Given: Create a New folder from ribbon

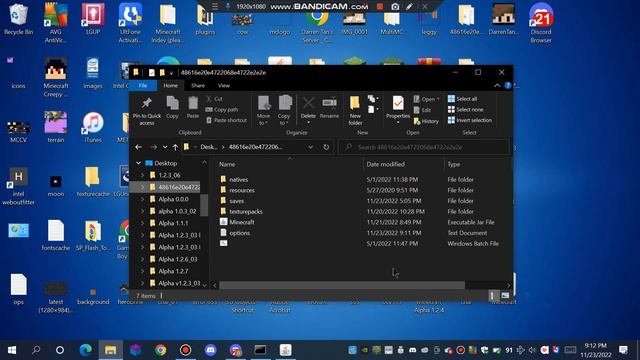Looking at the screenshot, I should (355, 111).
